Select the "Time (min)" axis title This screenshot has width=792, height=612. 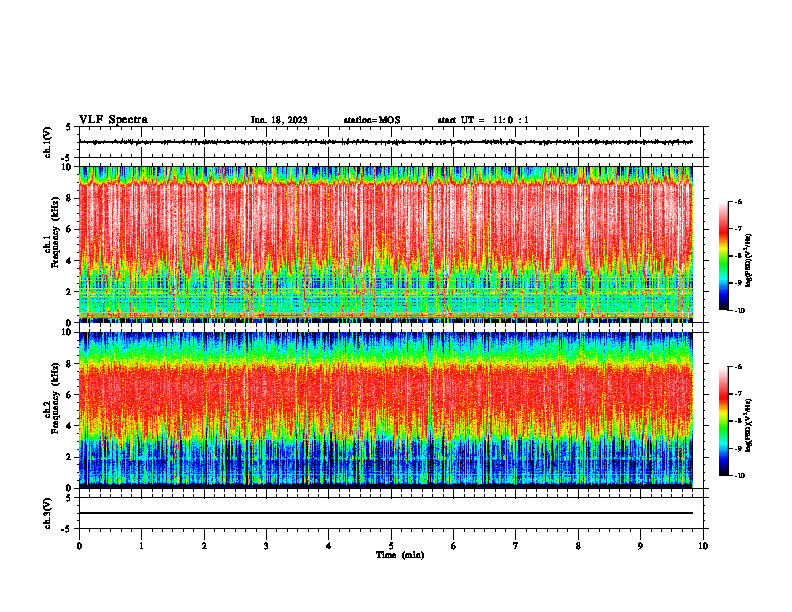pos(400,555)
